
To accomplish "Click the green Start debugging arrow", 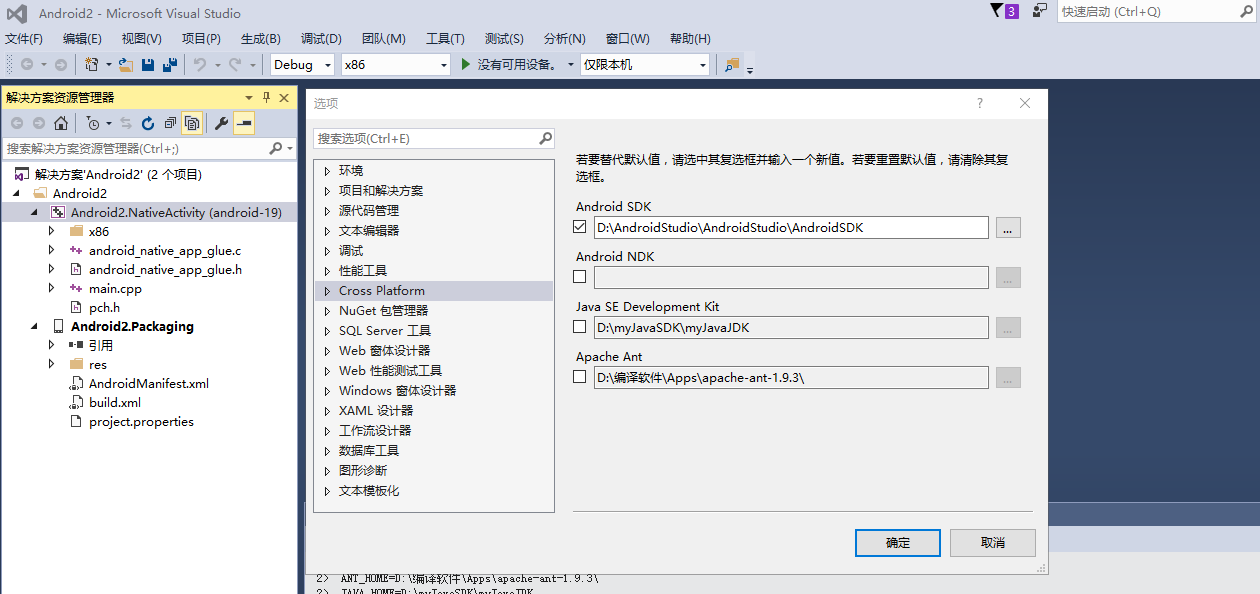I will 465,64.
